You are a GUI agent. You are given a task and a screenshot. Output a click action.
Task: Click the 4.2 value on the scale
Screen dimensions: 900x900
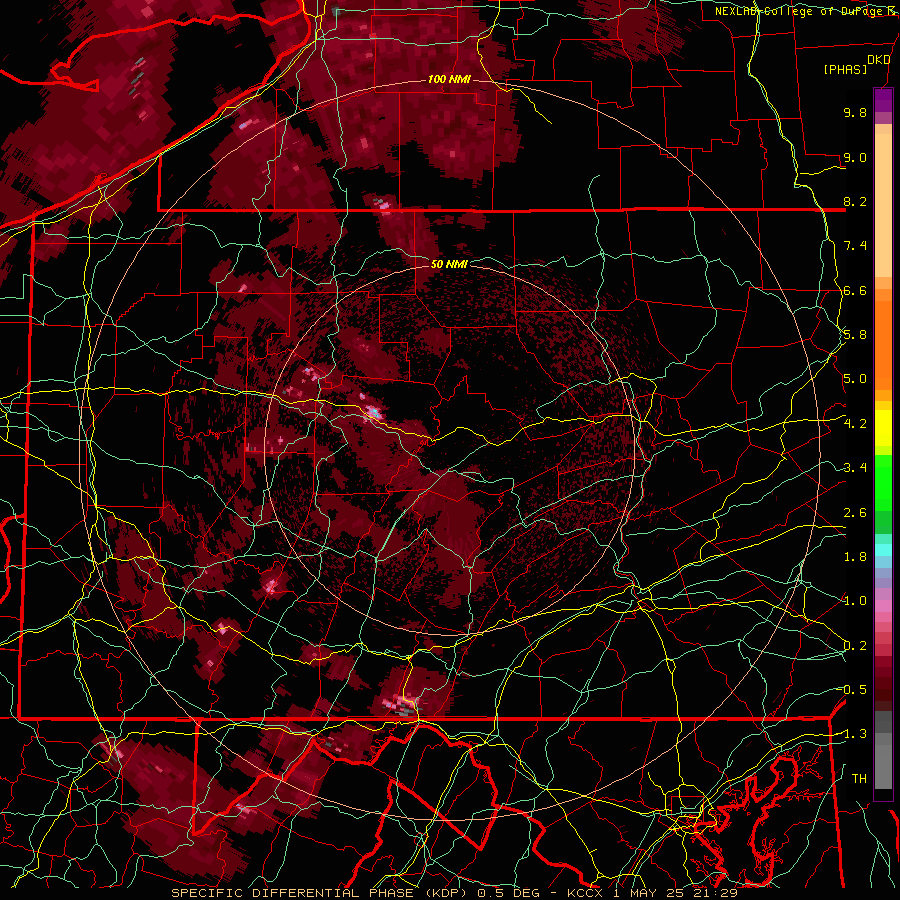click(855, 424)
